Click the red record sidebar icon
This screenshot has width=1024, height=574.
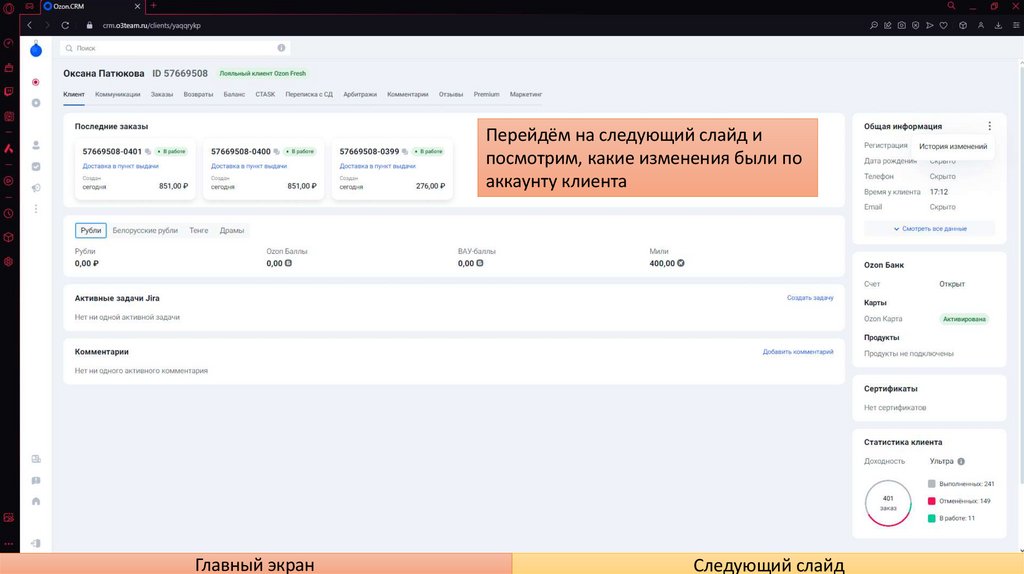(36, 82)
